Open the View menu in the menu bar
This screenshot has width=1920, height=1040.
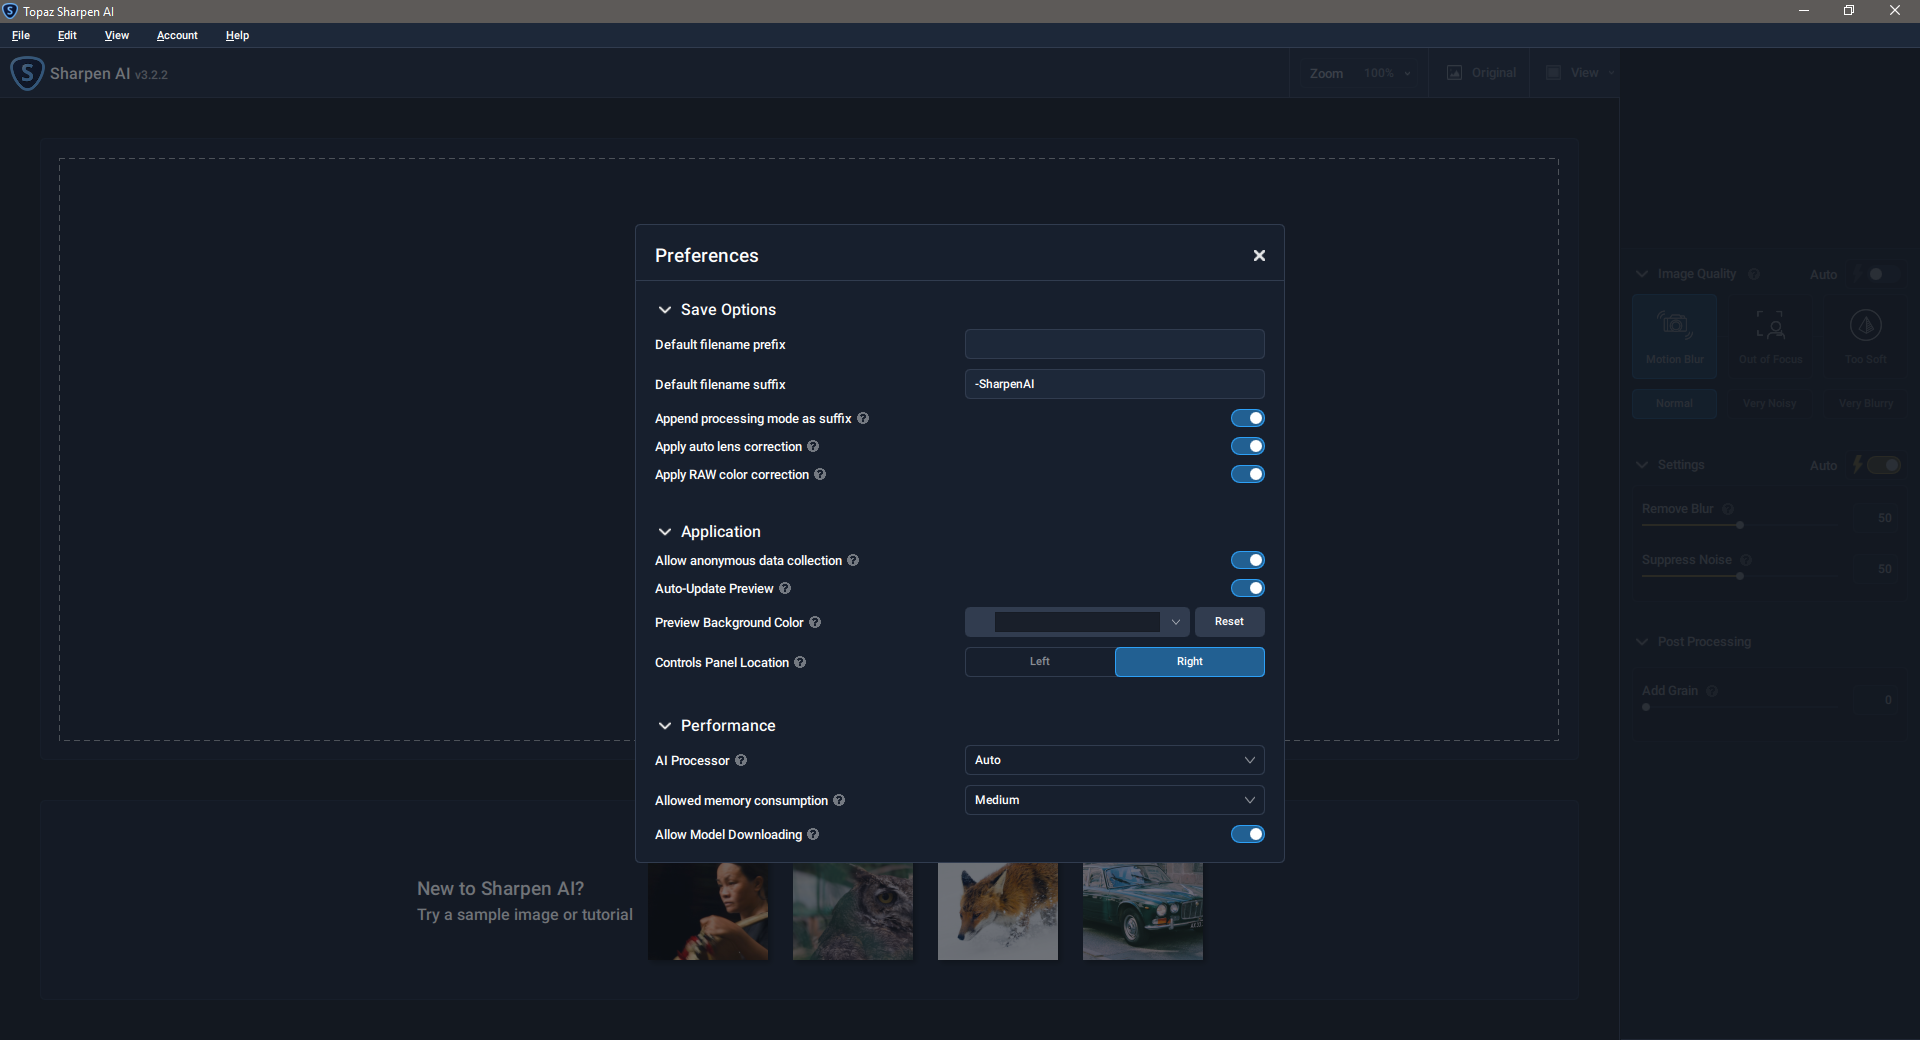click(x=117, y=35)
